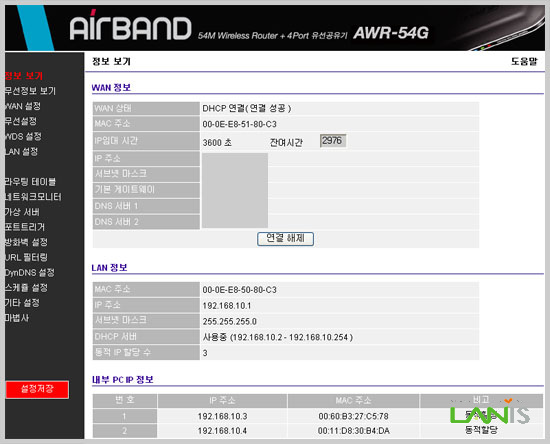Click 동적할당 note in row 2
The height and width of the screenshot is (444, 550).
click(x=481, y=430)
